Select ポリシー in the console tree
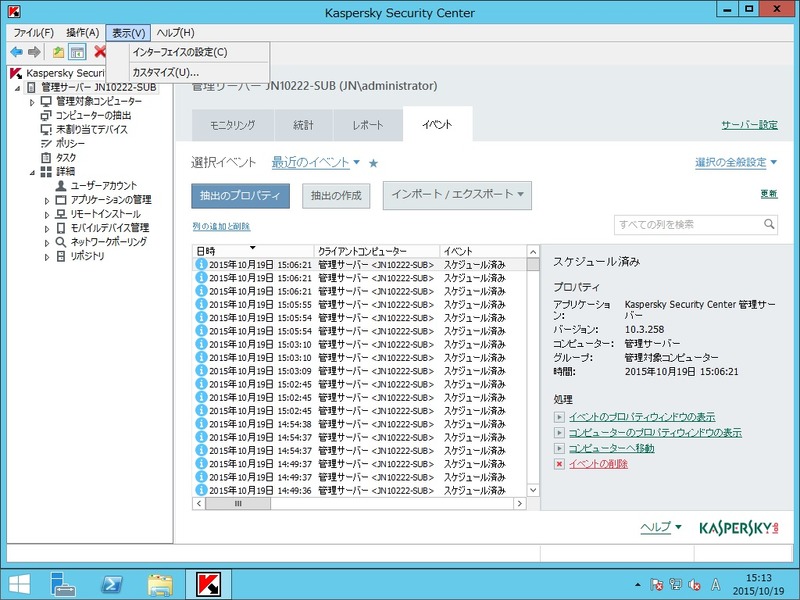 point(72,143)
